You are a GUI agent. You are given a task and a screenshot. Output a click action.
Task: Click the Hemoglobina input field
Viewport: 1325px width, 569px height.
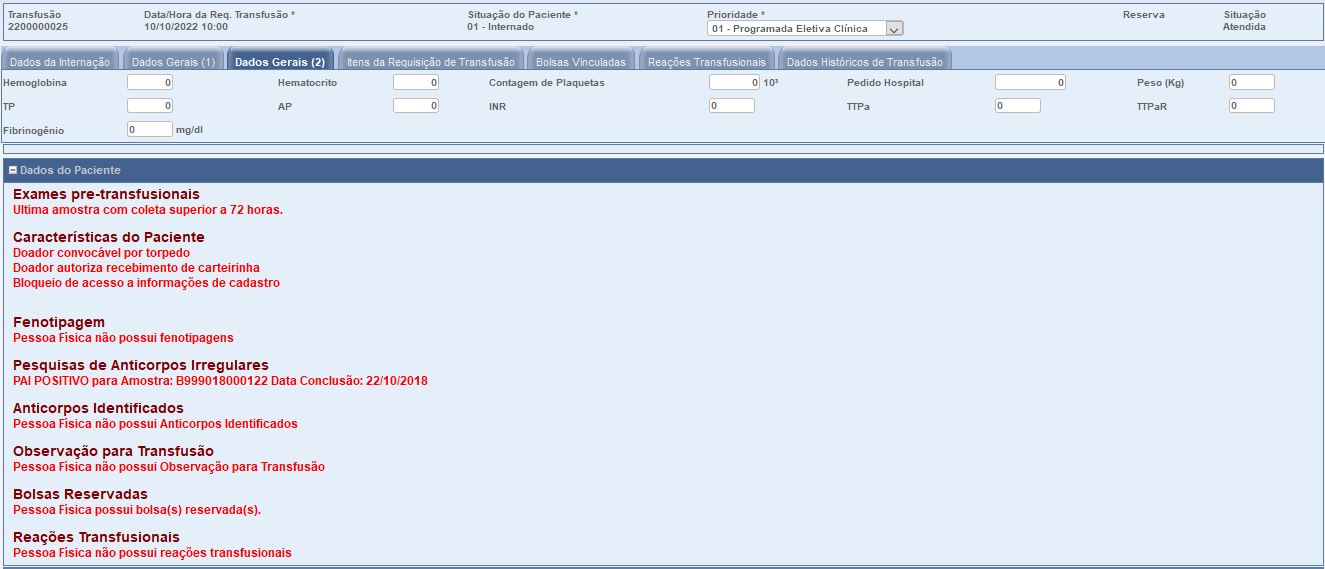pyautogui.click(x=150, y=83)
